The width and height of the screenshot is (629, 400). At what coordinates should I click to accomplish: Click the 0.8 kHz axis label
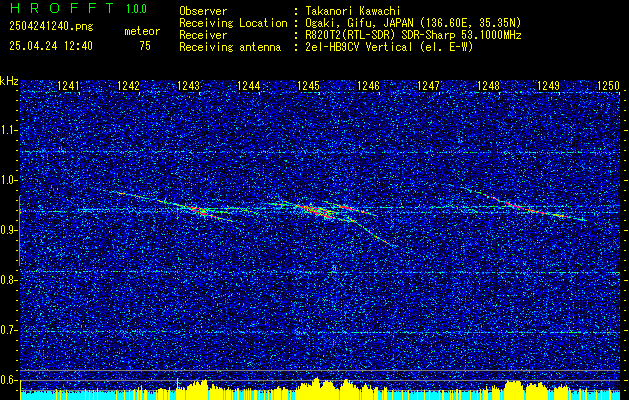[9, 280]
